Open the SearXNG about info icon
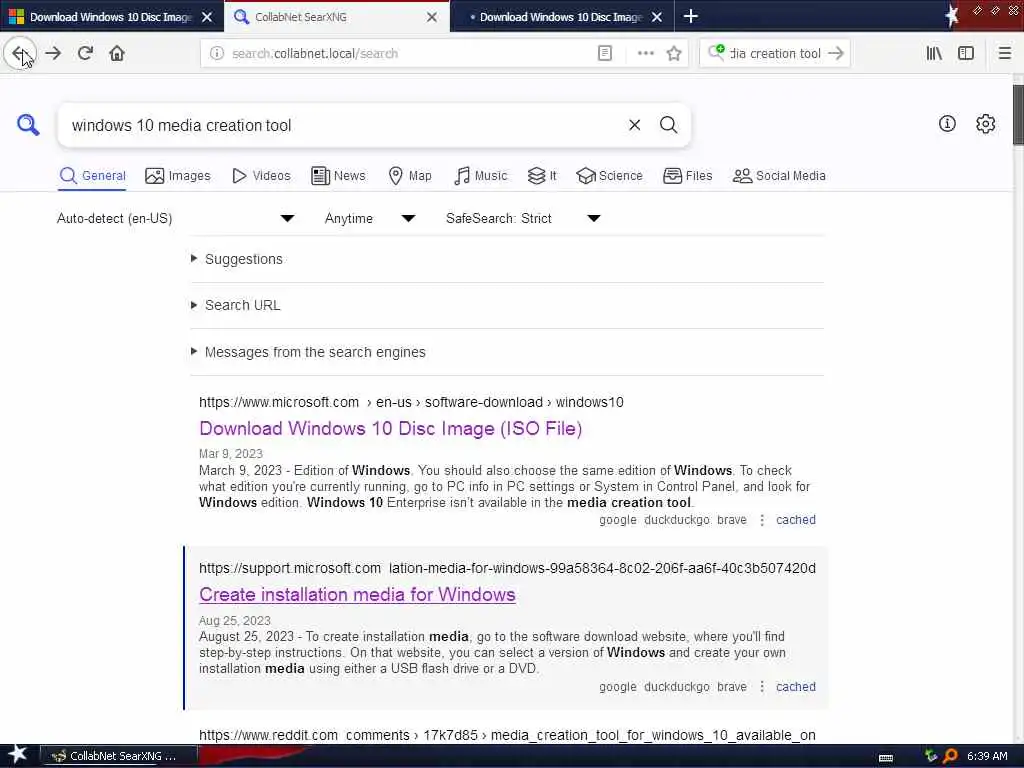 947,123
